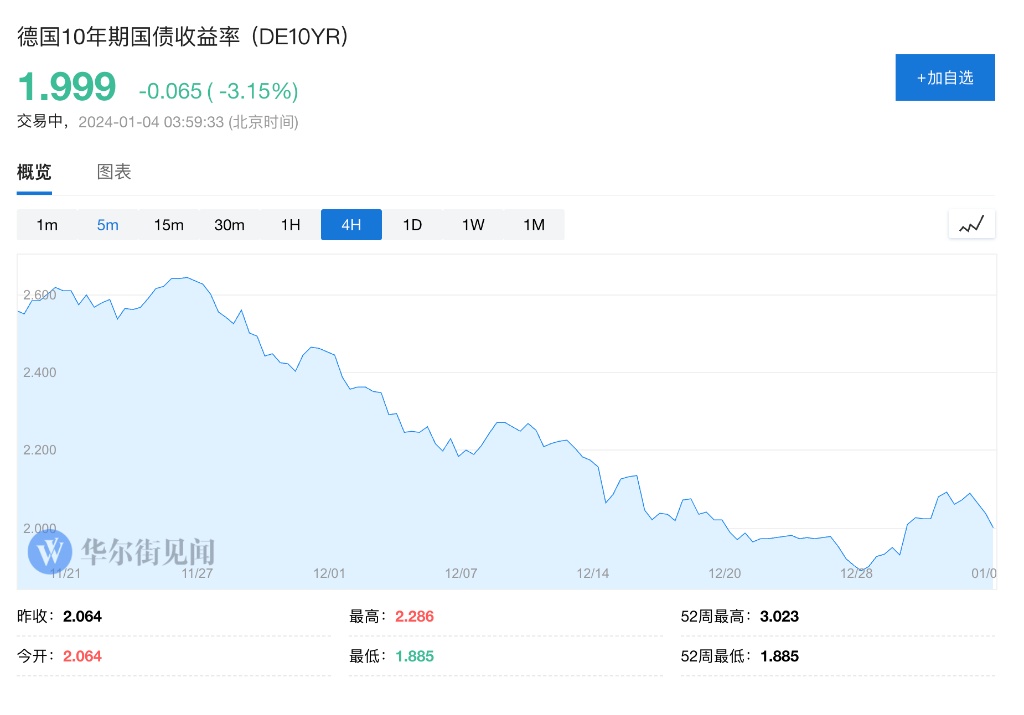This screenshot has width=1024, height=715.
Task: Switch to 1M monthly interval
Action: point(534,225)
